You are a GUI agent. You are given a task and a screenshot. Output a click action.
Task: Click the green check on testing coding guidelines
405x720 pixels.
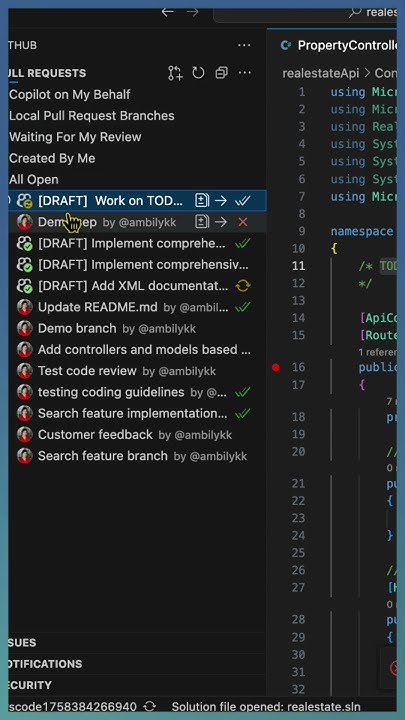click(242, 392)
